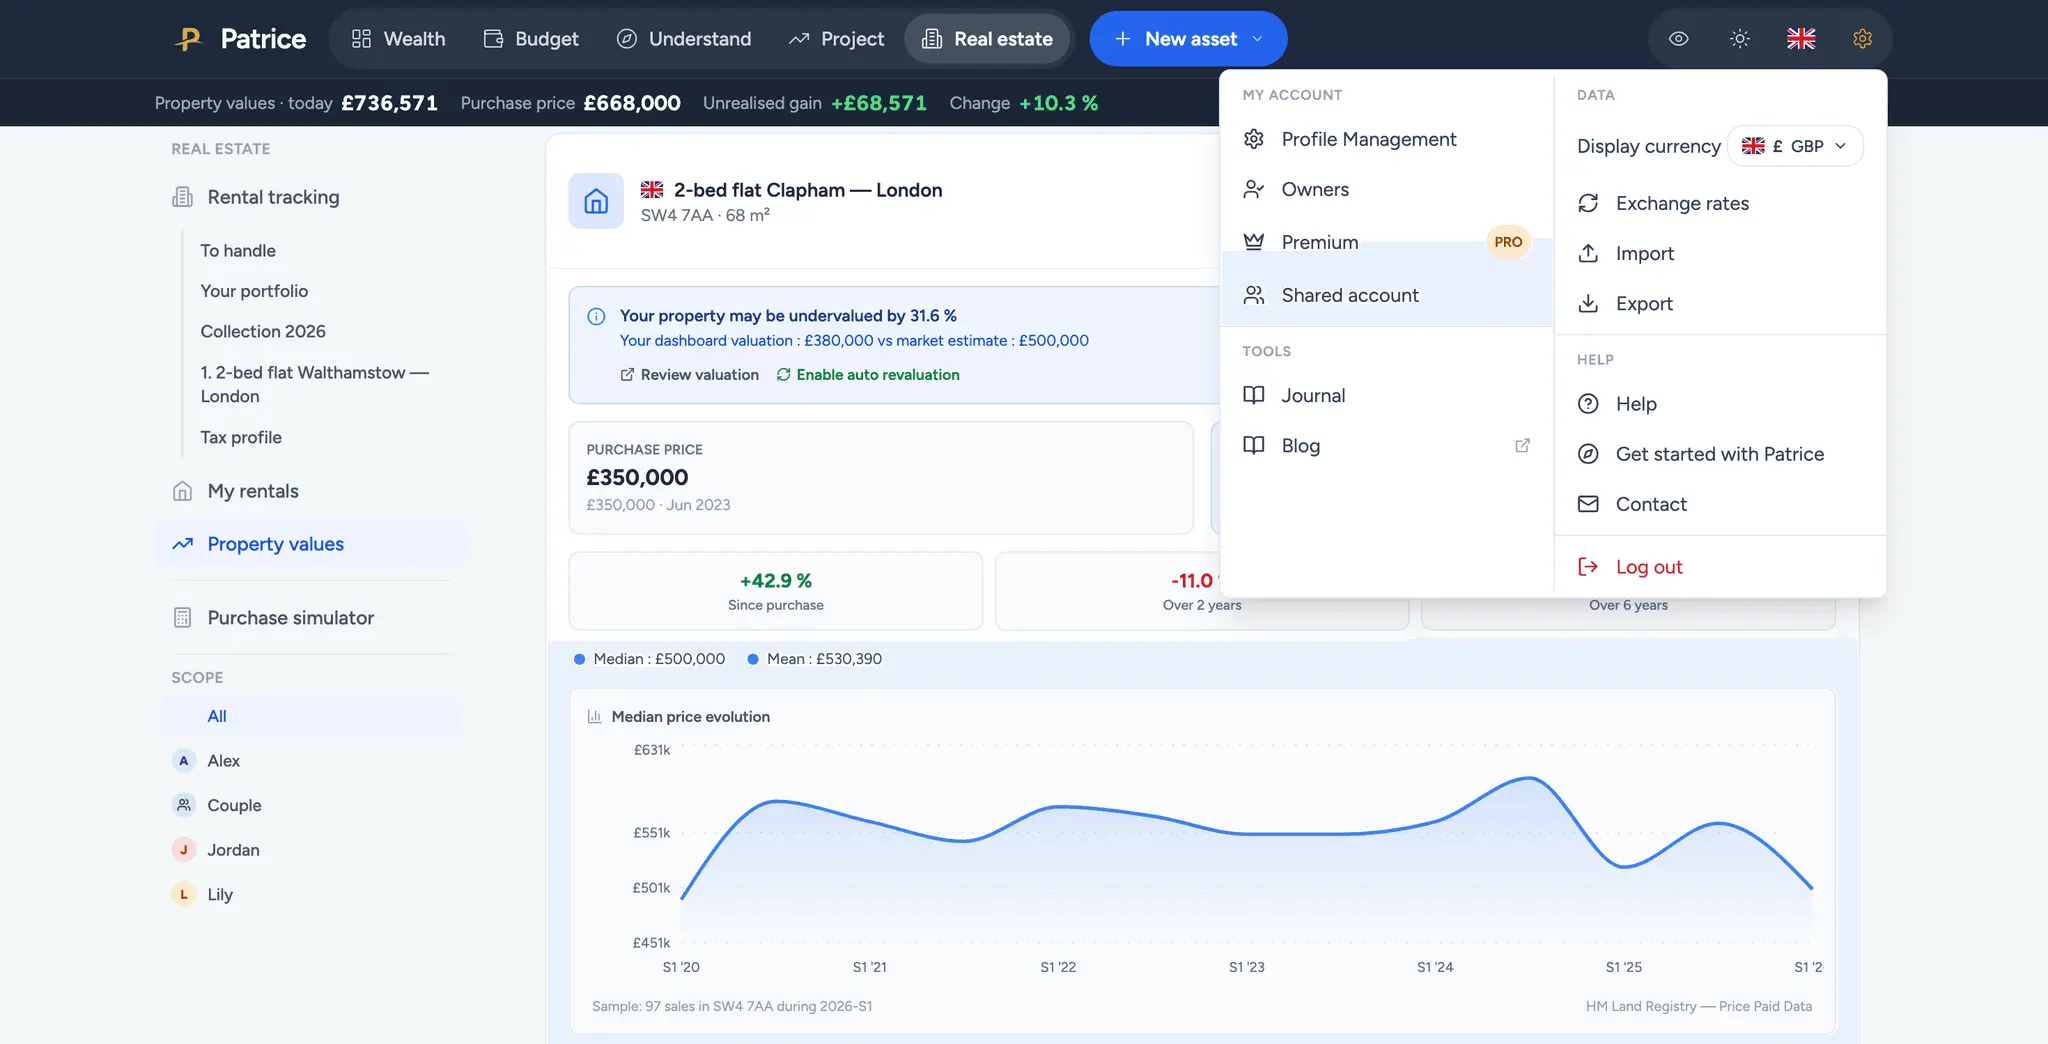Click the Patrice logo icon

tap(188, 39)
